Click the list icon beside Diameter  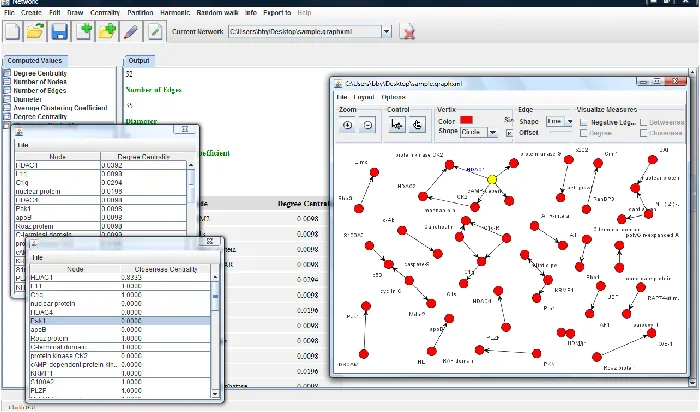coord(7,99)
